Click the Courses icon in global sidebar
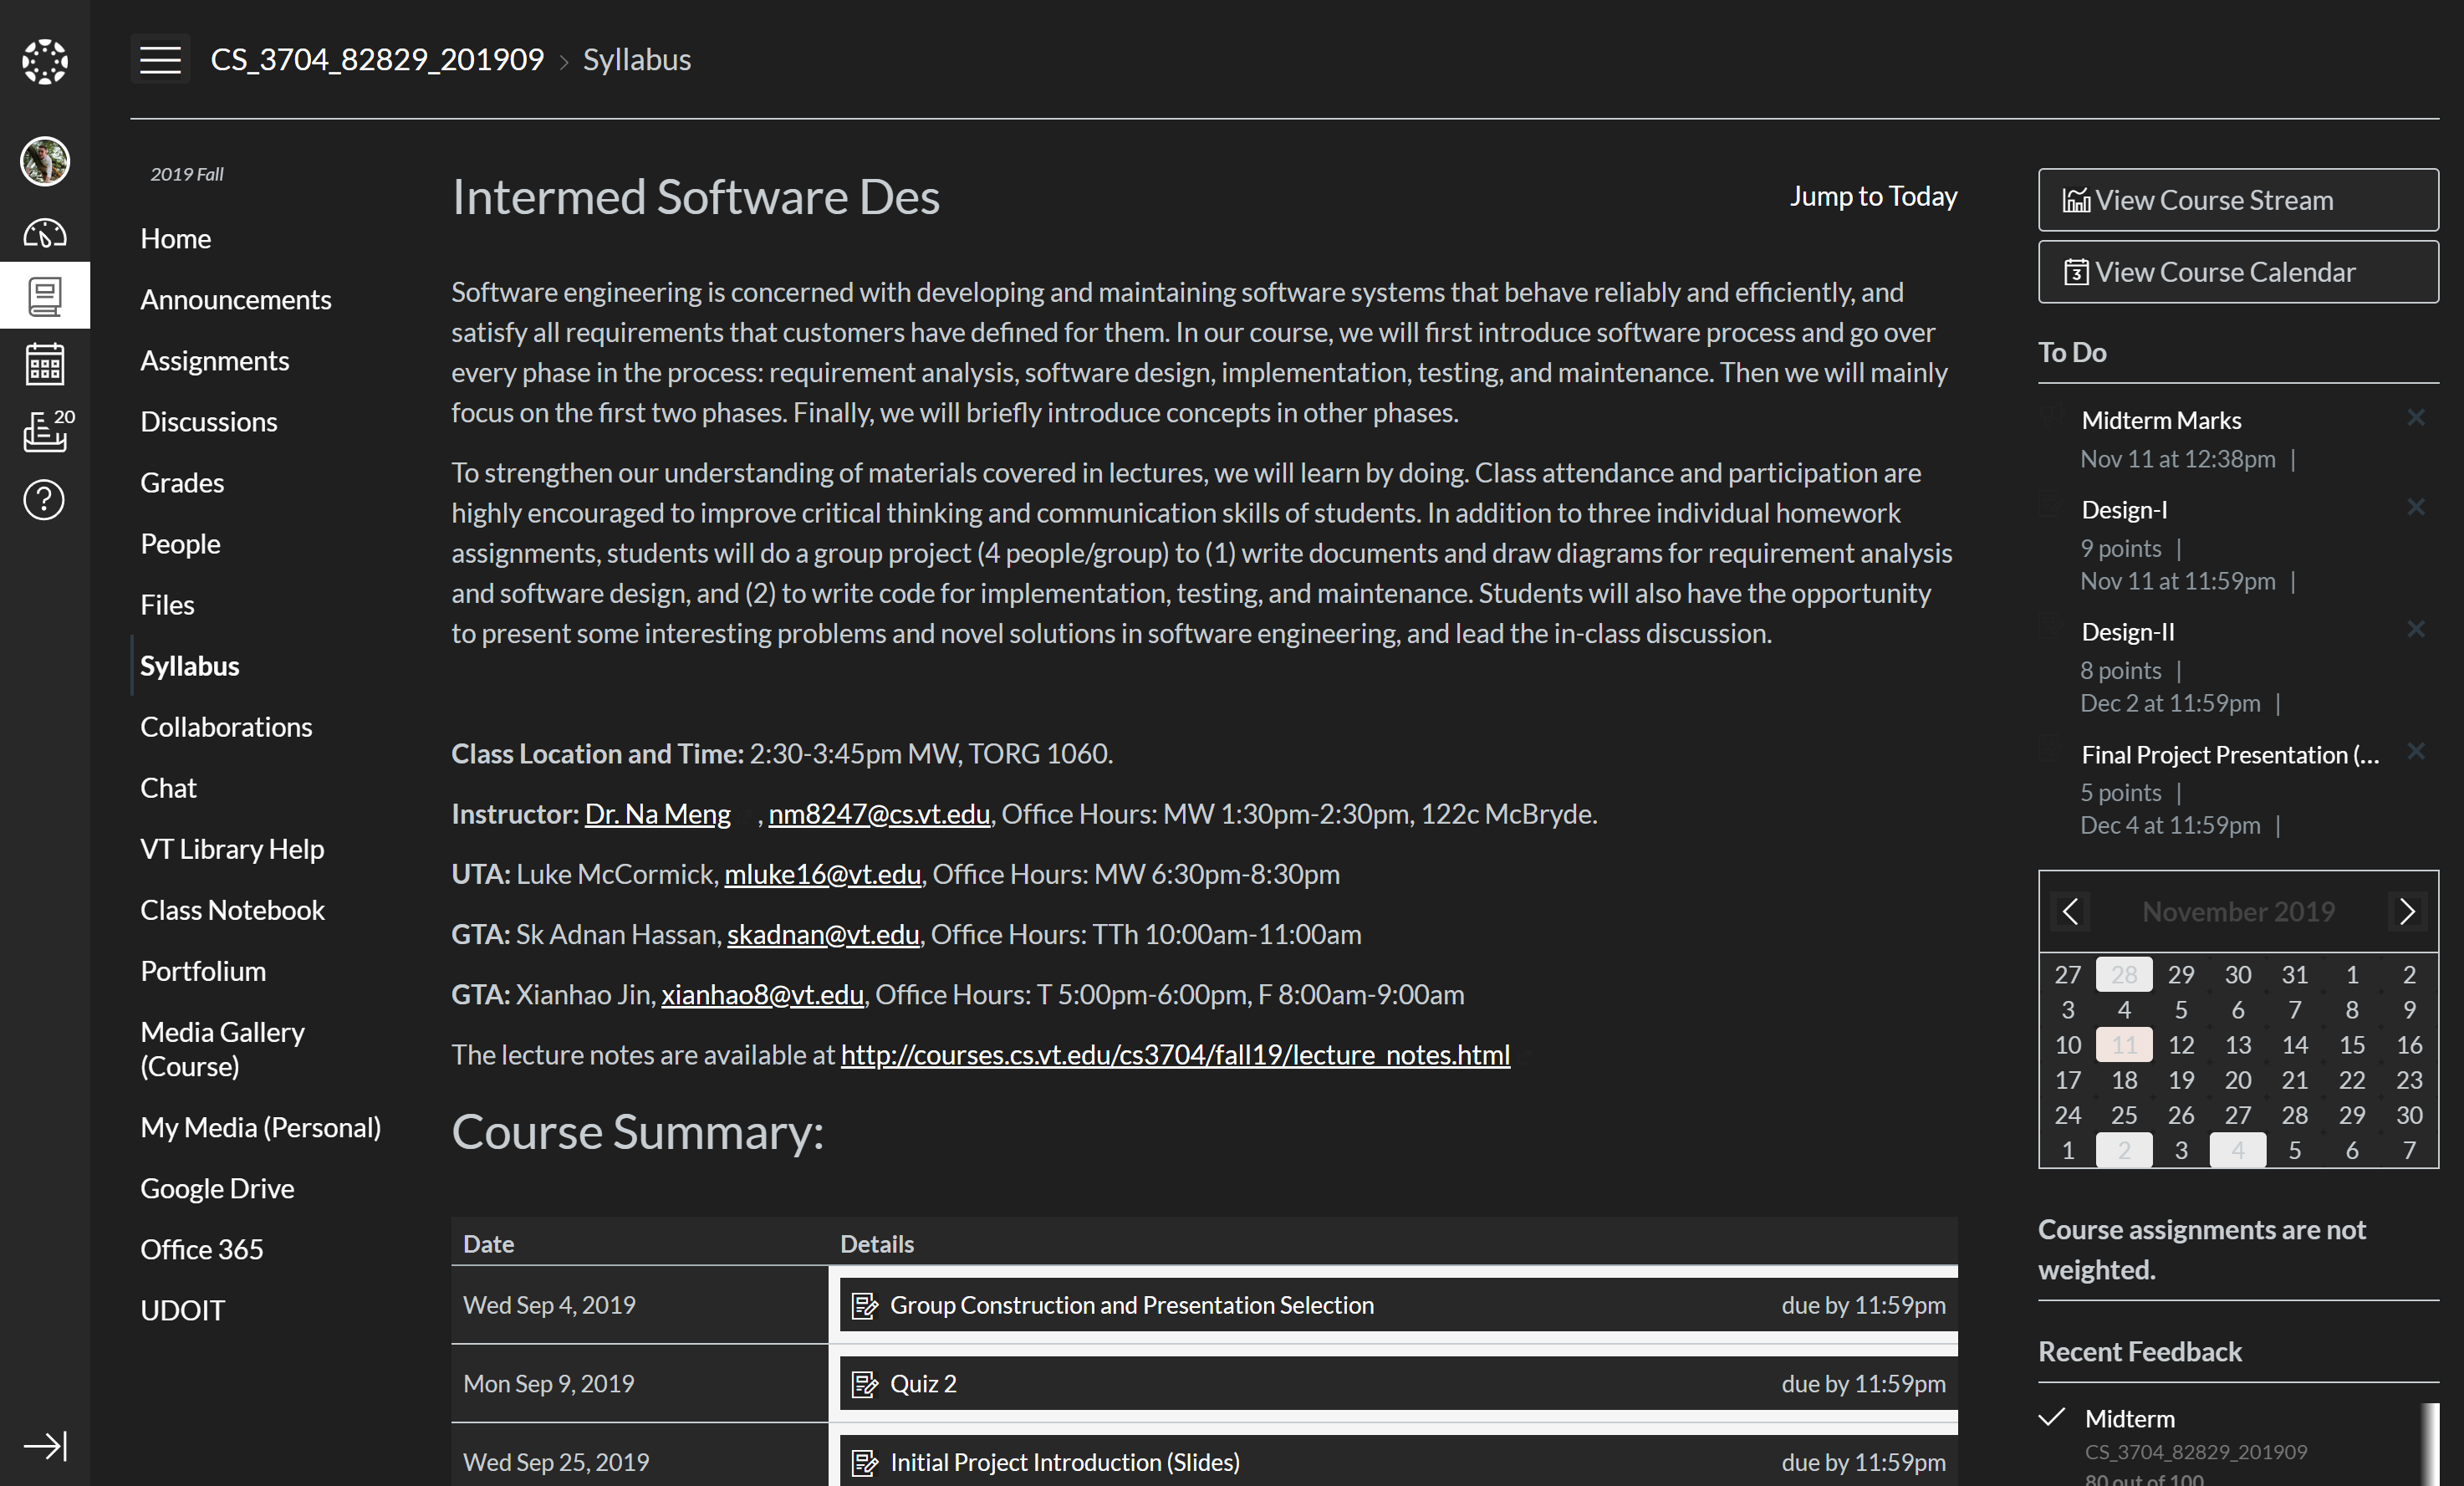The height and width of the screenshot is (1486, 2464). 44,296
